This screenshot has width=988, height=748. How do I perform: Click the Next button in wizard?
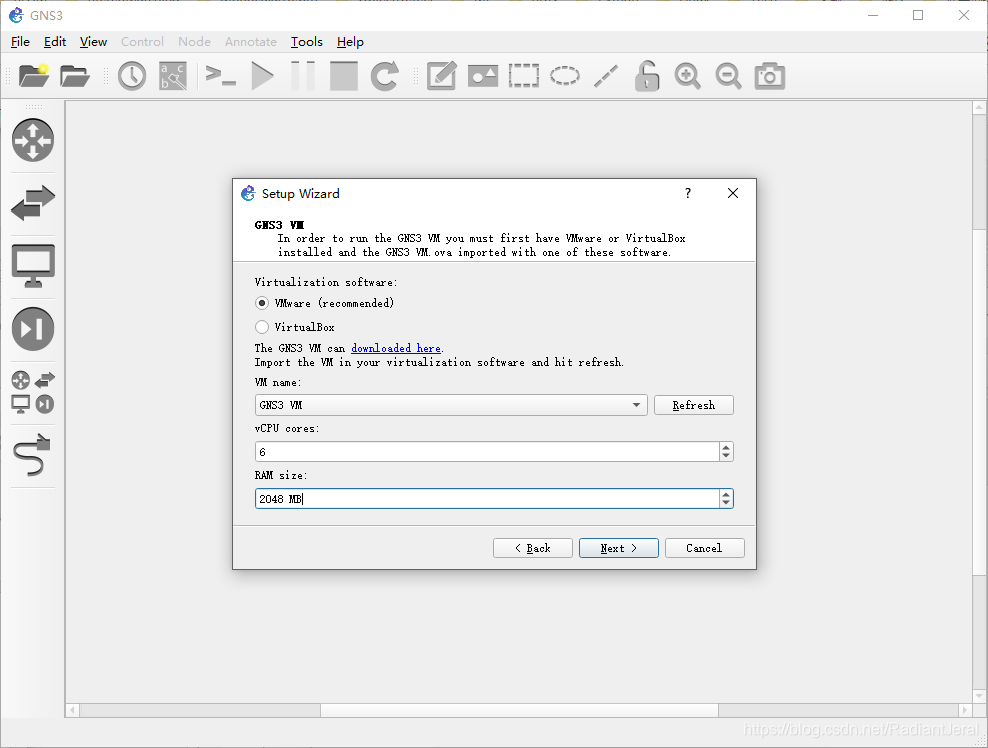619,548
